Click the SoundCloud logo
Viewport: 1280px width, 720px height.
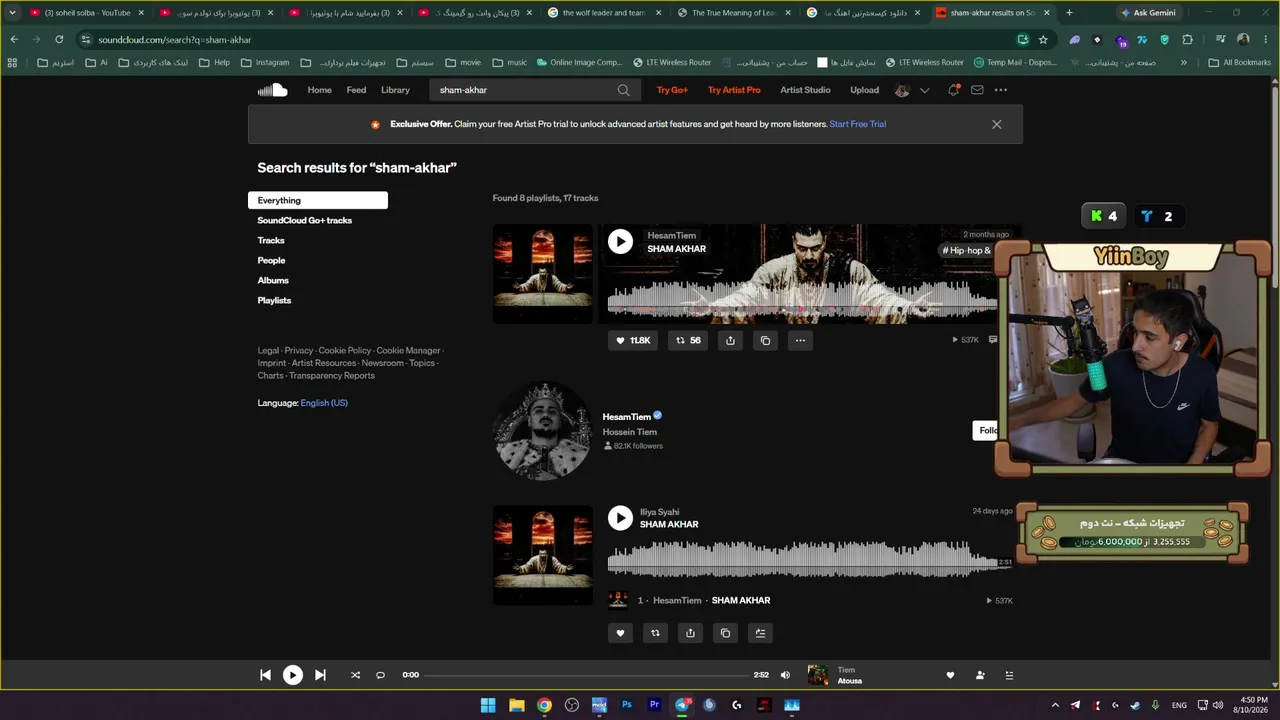272,90
